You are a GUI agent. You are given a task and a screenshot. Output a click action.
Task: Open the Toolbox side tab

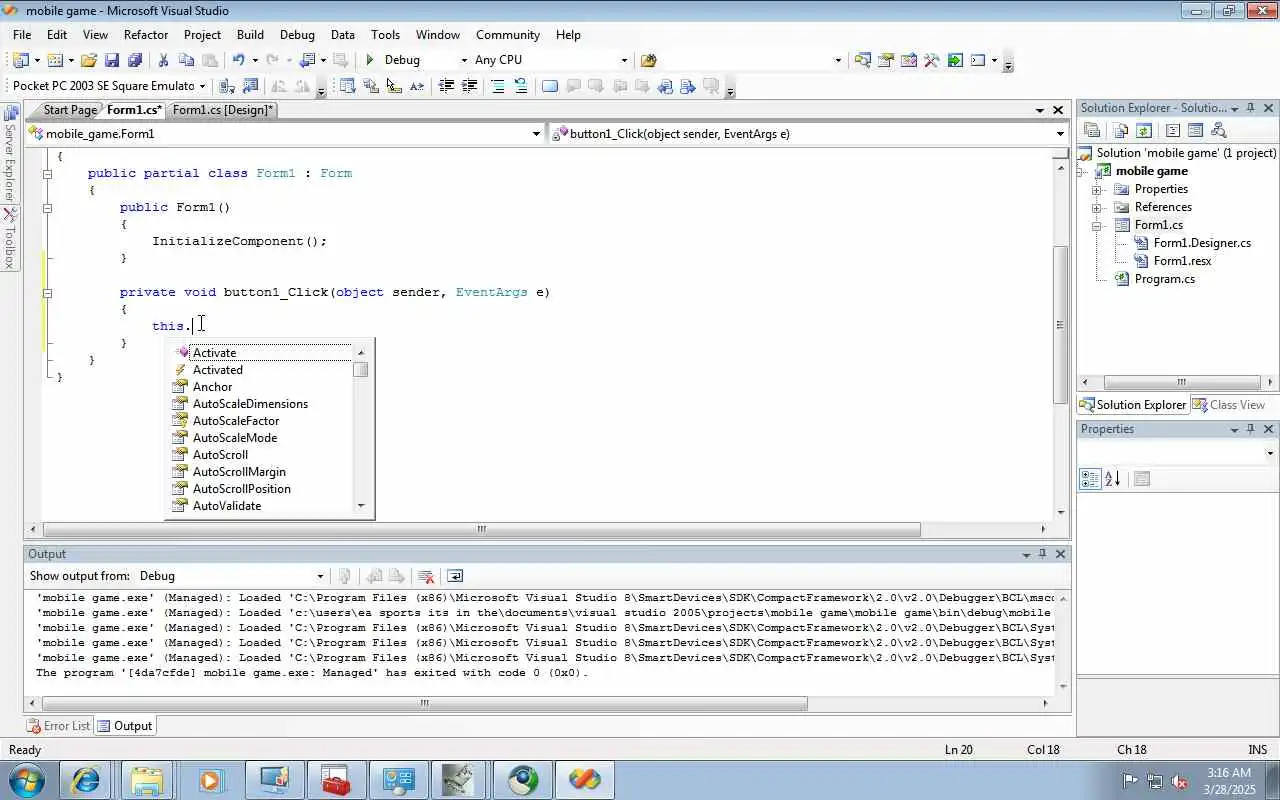pos(9,238)
